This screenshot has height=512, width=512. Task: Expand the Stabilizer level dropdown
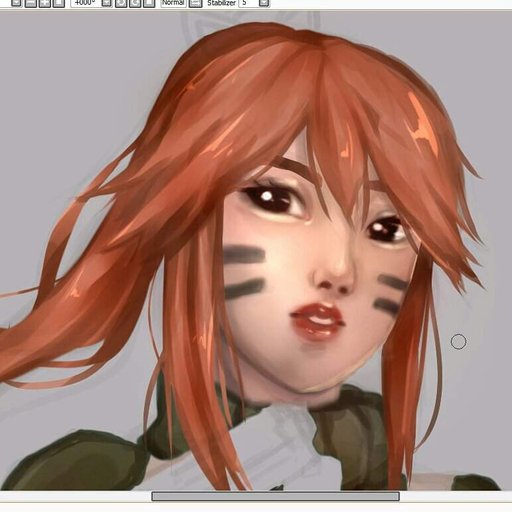pos(264,3)
